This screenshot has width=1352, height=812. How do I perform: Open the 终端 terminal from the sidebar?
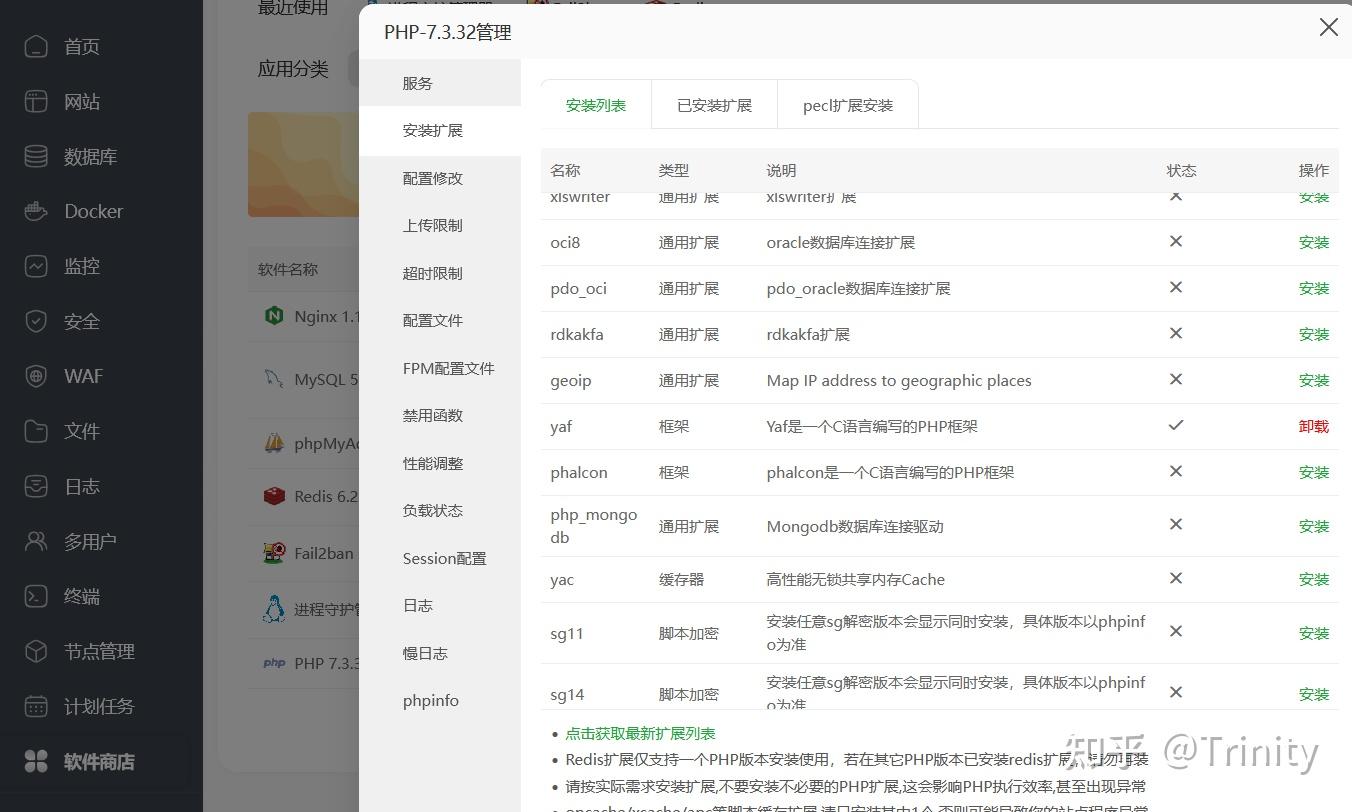(81, 596)
